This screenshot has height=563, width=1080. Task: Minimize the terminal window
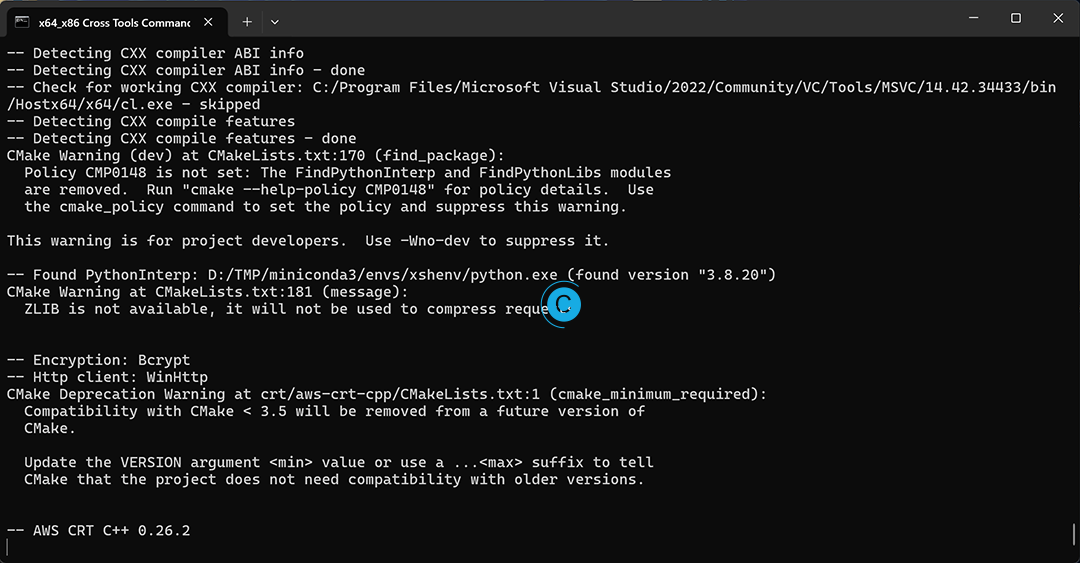970,18
